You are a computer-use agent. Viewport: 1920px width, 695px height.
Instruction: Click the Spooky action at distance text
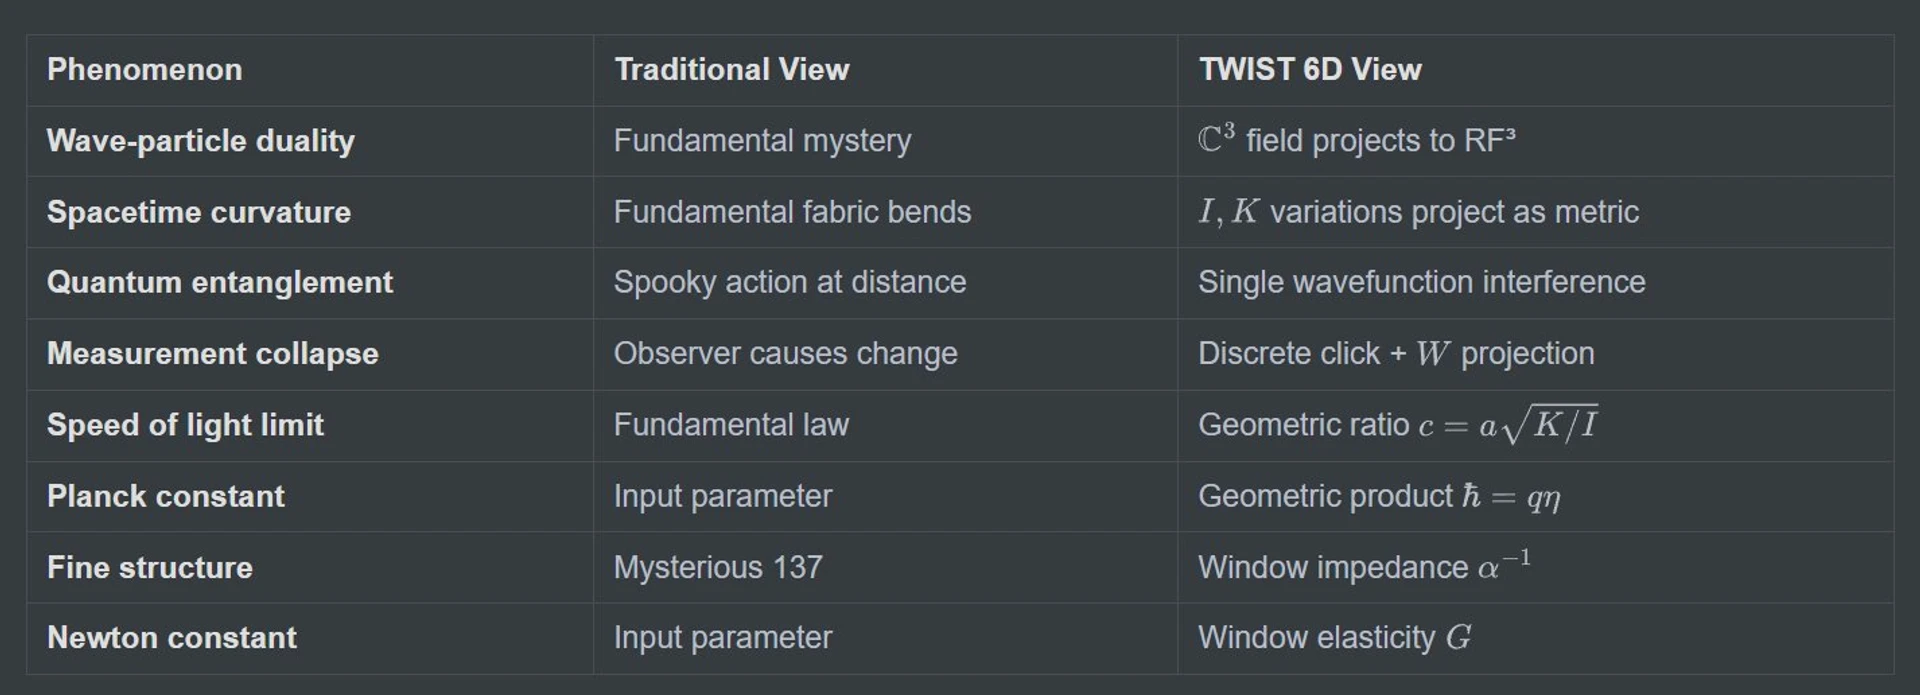pyautogui.click(x=790, y=283)
